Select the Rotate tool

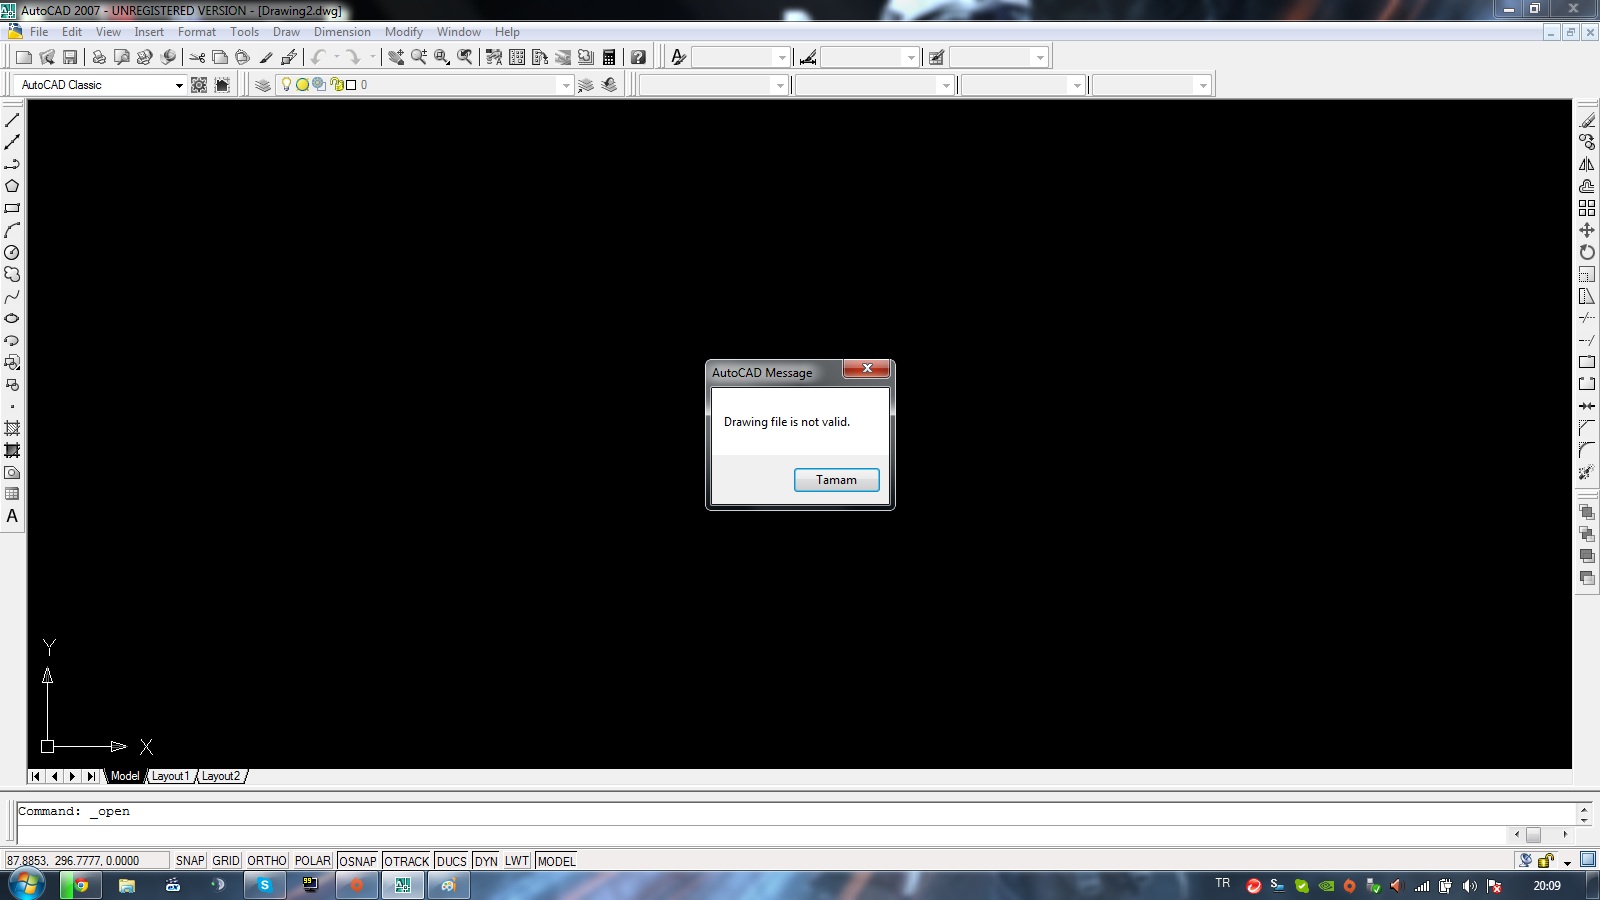[x=1587, y=252]
